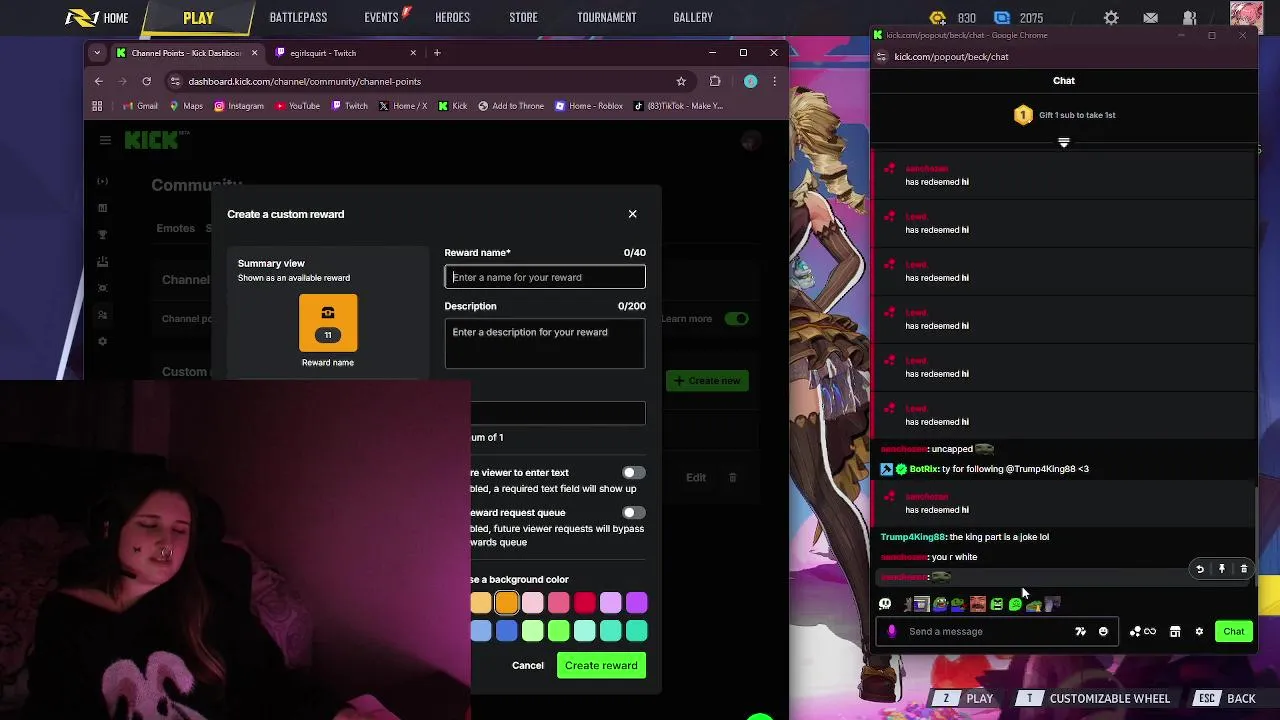
Task: Open the chat shop storefront icon
Action: pyautogui.click(x=1175, y=632)
